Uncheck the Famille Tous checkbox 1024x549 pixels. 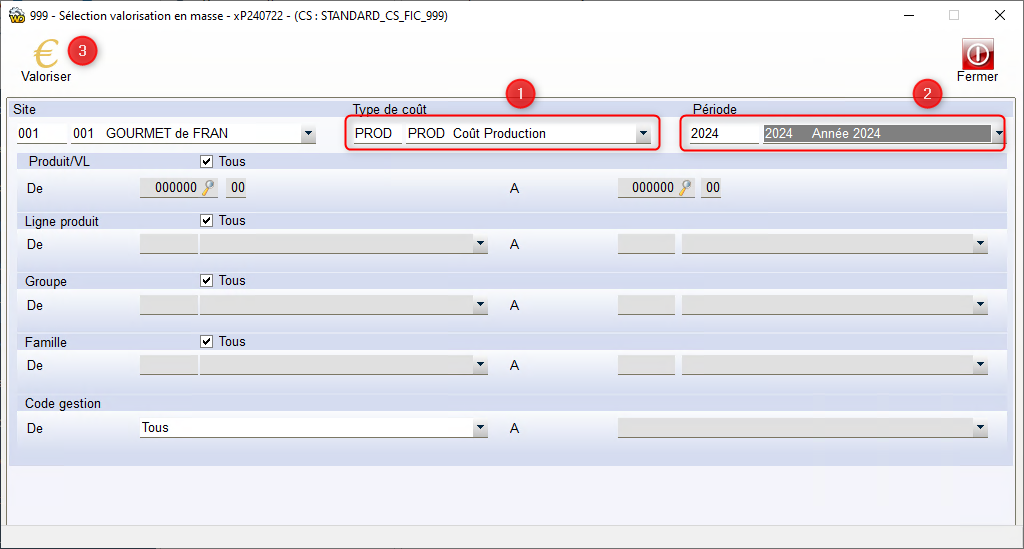[207, 342]
